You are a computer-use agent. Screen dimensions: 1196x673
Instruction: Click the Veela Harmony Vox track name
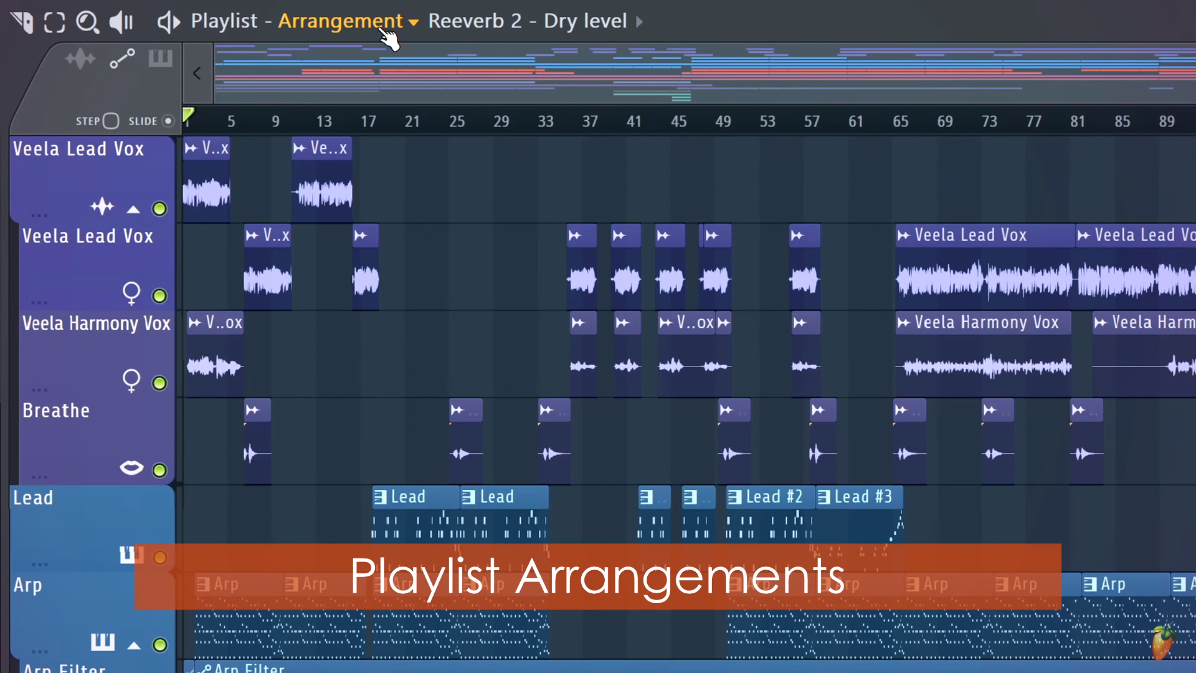coord(96,323)
